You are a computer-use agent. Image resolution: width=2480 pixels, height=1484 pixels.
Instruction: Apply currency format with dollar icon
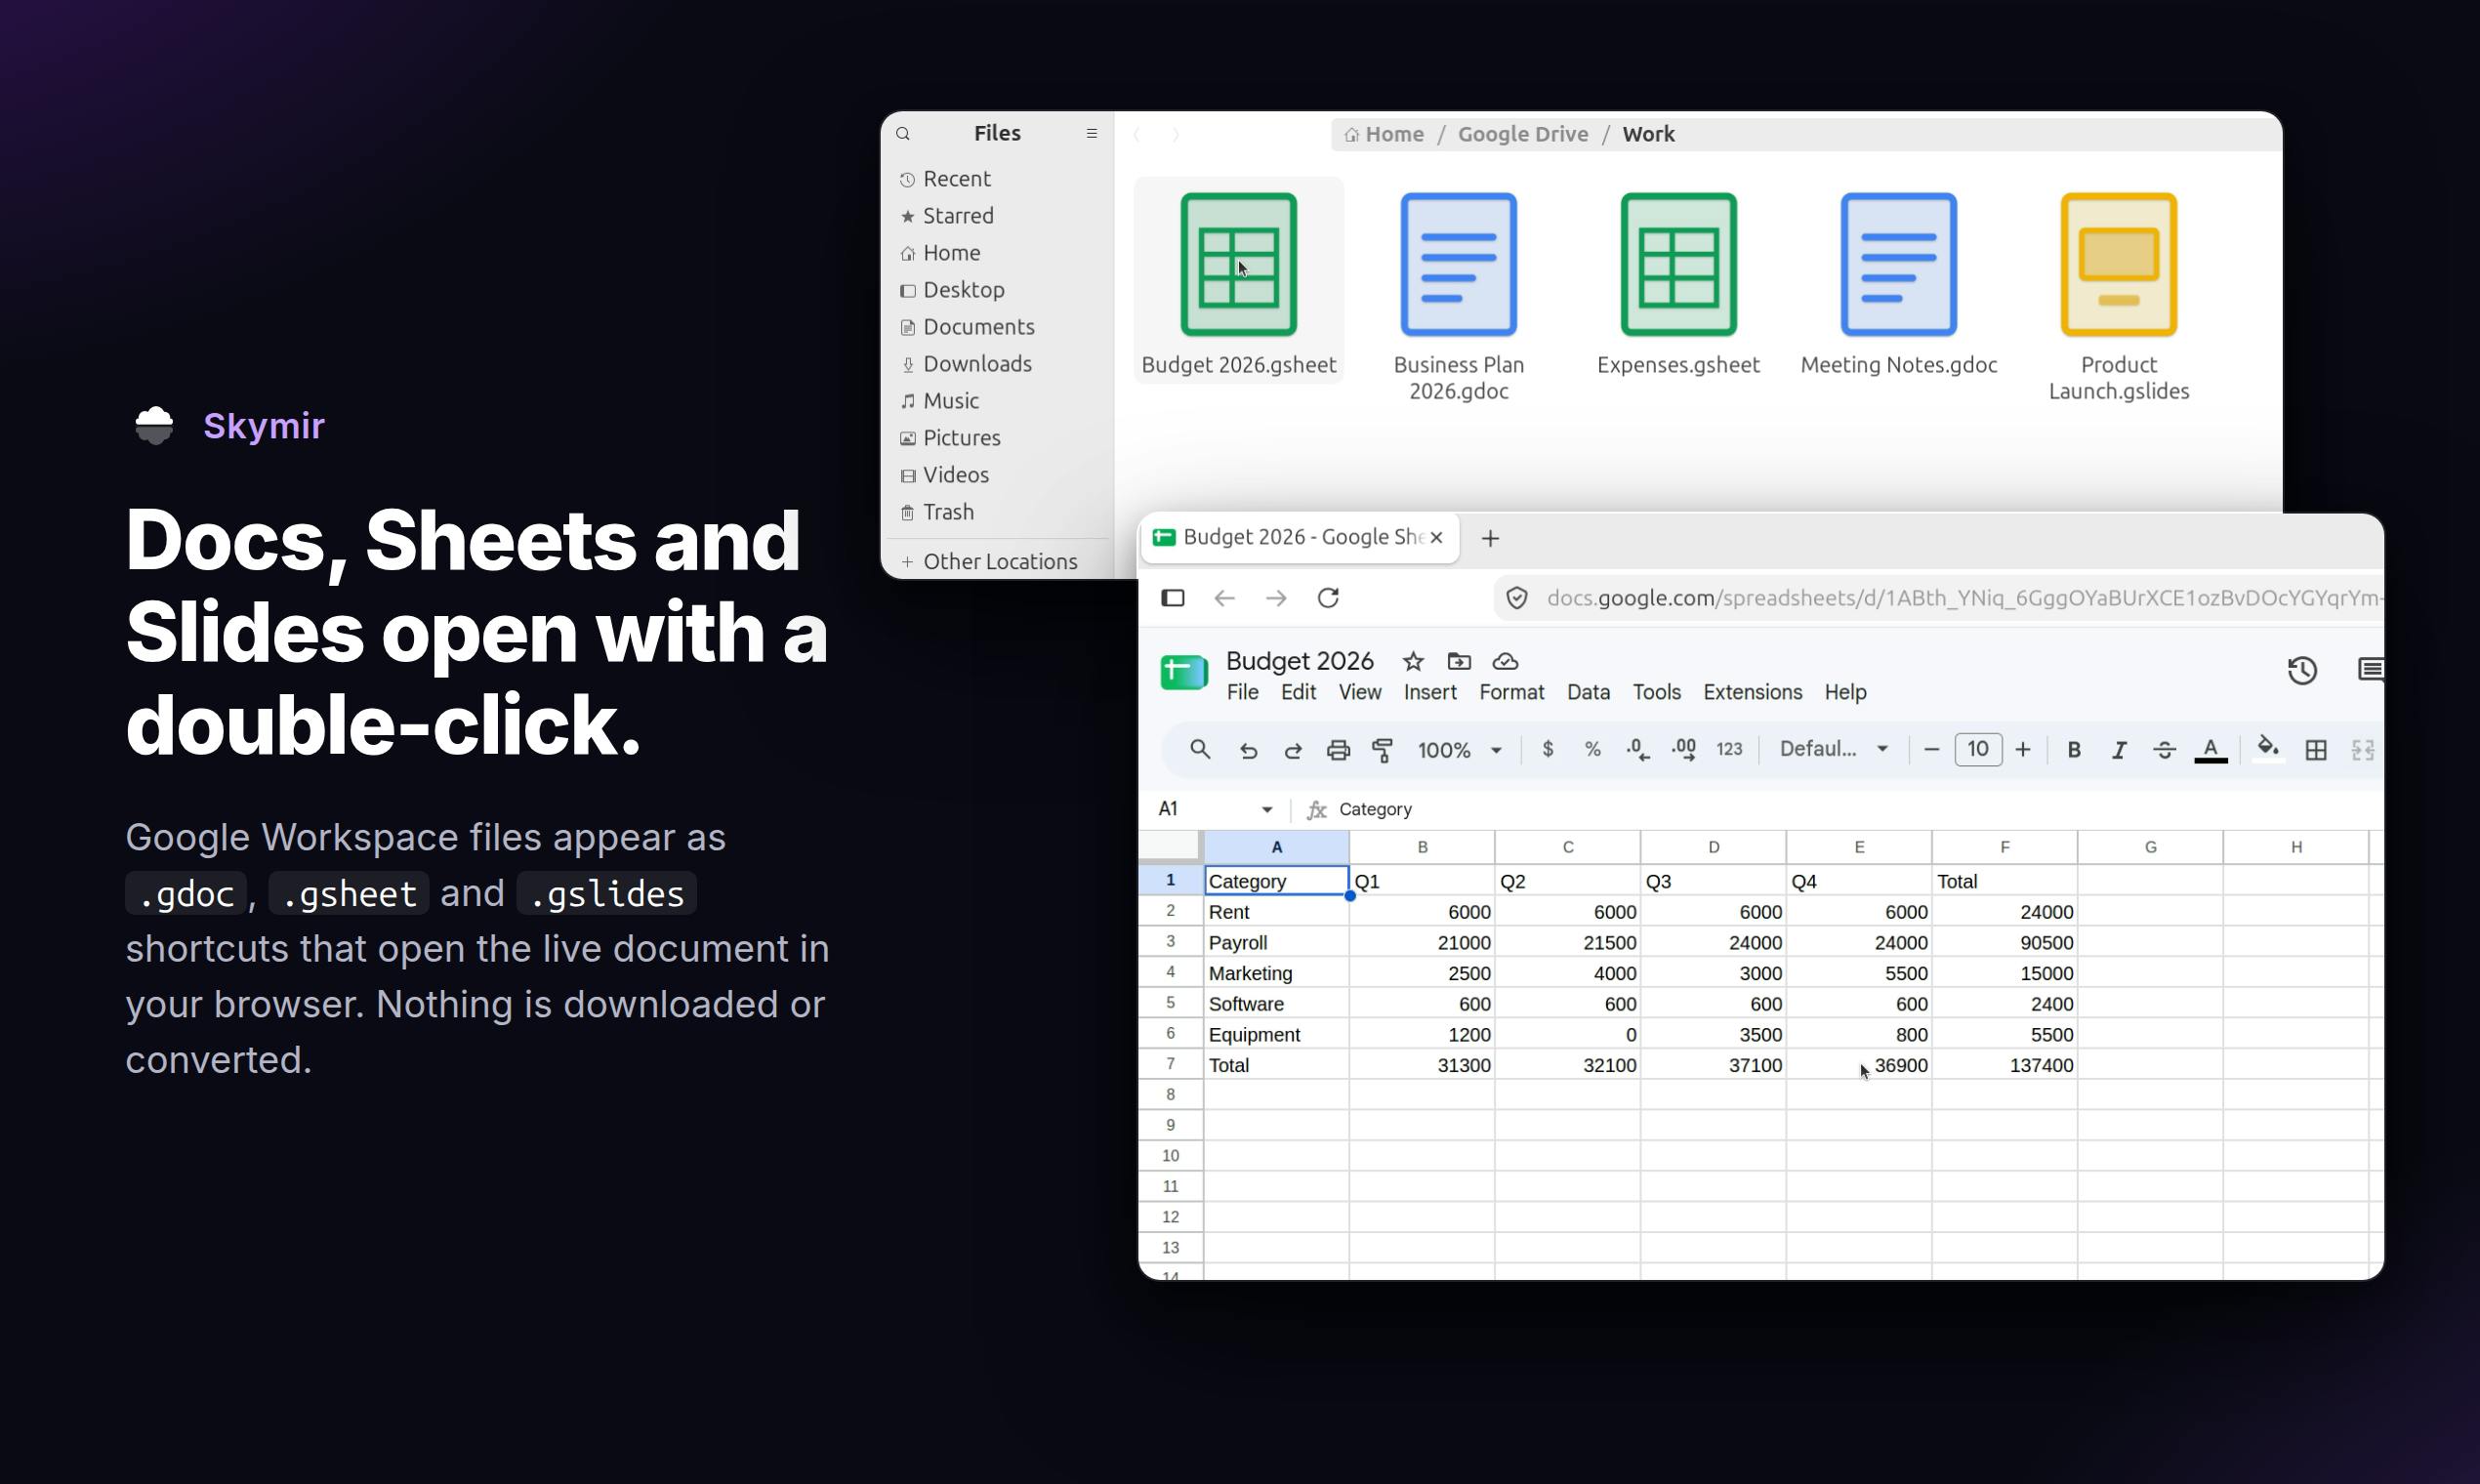tap(1548, 749)
